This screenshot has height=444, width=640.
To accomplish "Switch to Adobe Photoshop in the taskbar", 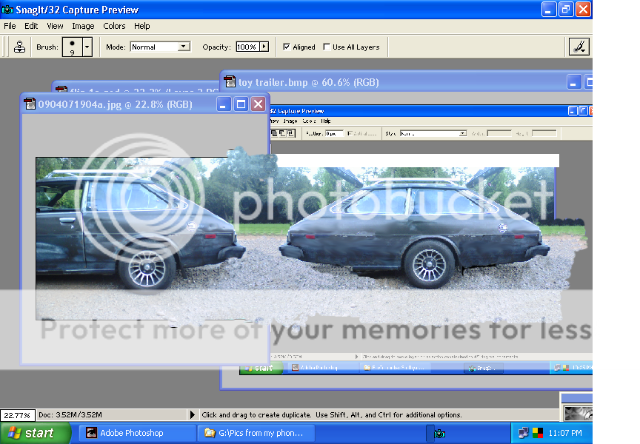I will [x=136, y=433].
